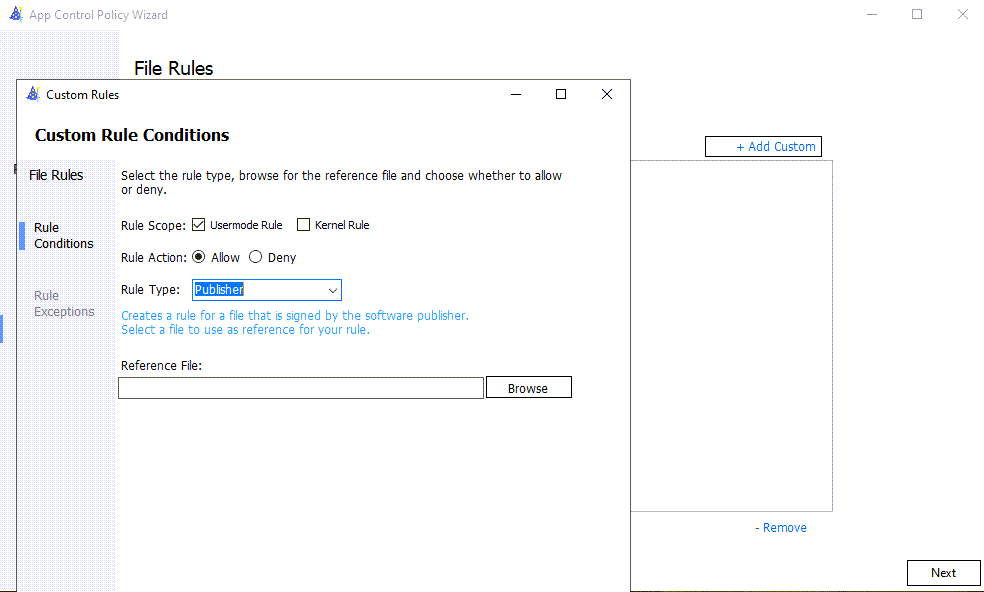Select the Deny rule action
Viewport: 984px width, 592px height.
pos(253,257)
